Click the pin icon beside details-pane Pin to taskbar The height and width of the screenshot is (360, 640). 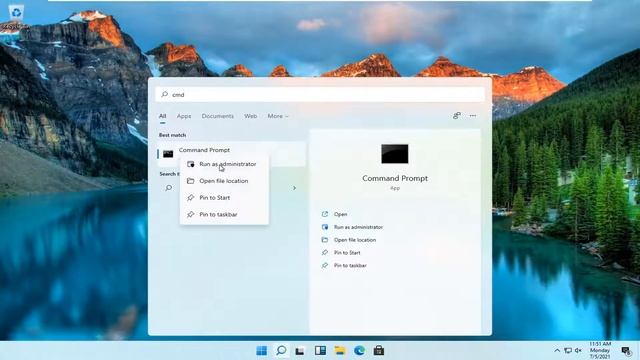325,265
